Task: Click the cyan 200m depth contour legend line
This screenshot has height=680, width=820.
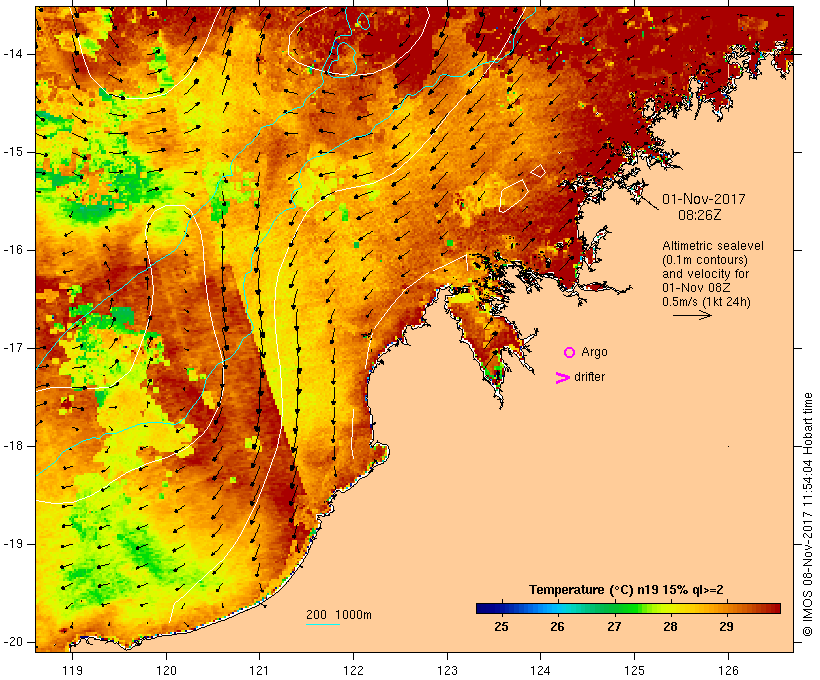Action: click(x=323, y=624)
